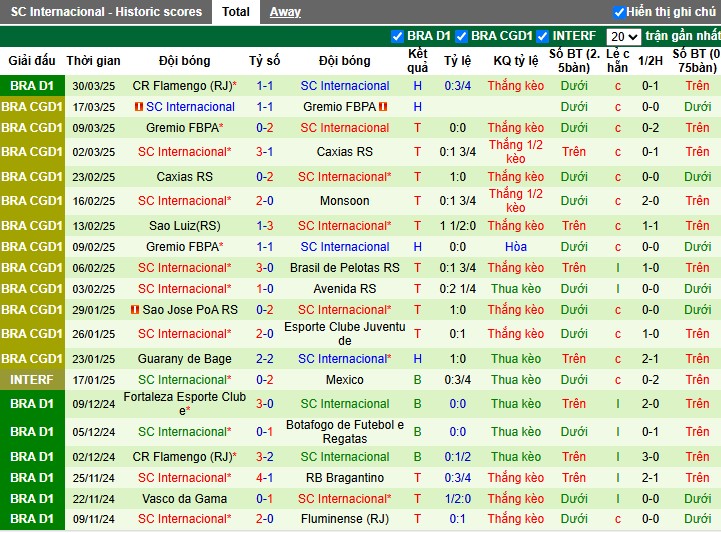721x533 pixels.
Task: Click the Tỷ số column header
Action: click(x=264, y=61)
